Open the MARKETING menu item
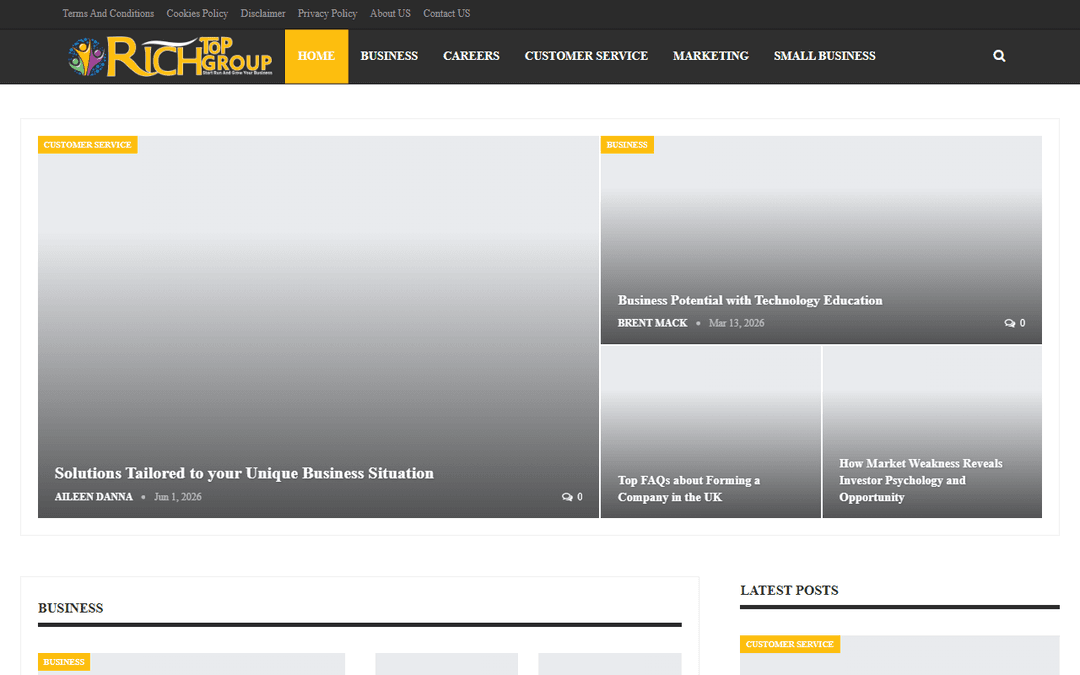1080x675 pixels. (711, 56)
